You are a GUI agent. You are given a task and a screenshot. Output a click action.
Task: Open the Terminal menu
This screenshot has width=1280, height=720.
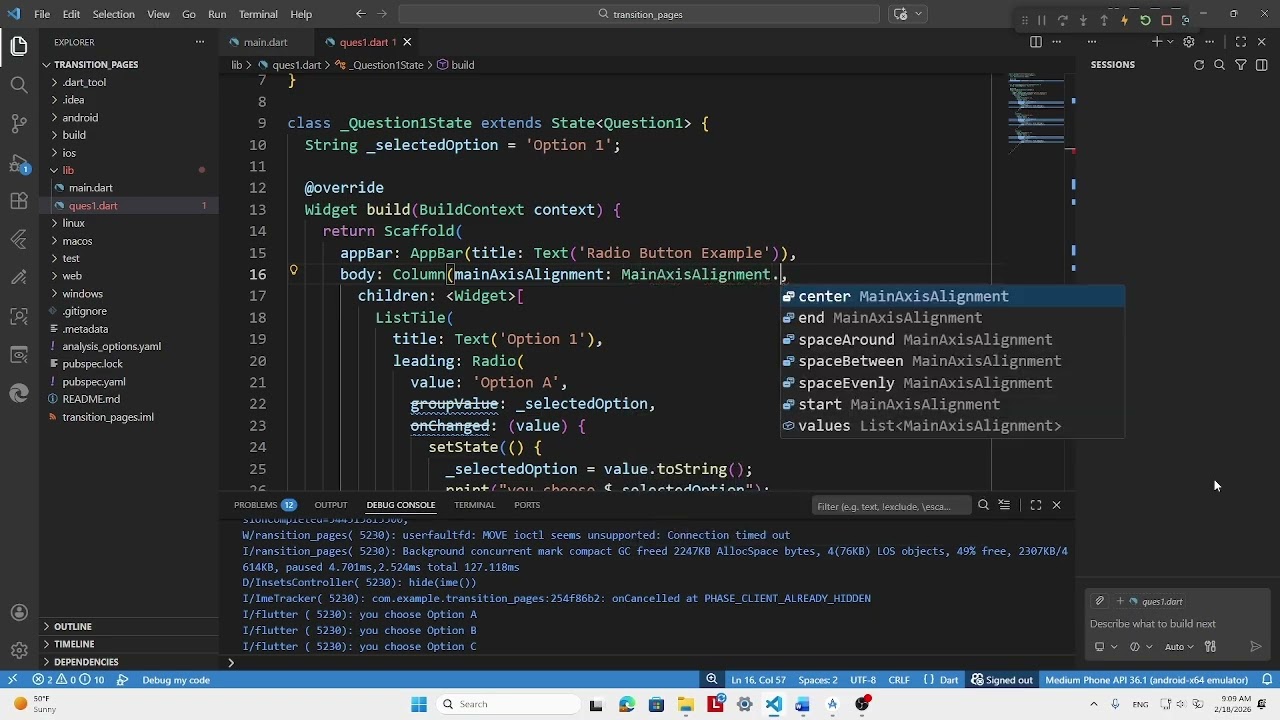[x=258, y=14]
